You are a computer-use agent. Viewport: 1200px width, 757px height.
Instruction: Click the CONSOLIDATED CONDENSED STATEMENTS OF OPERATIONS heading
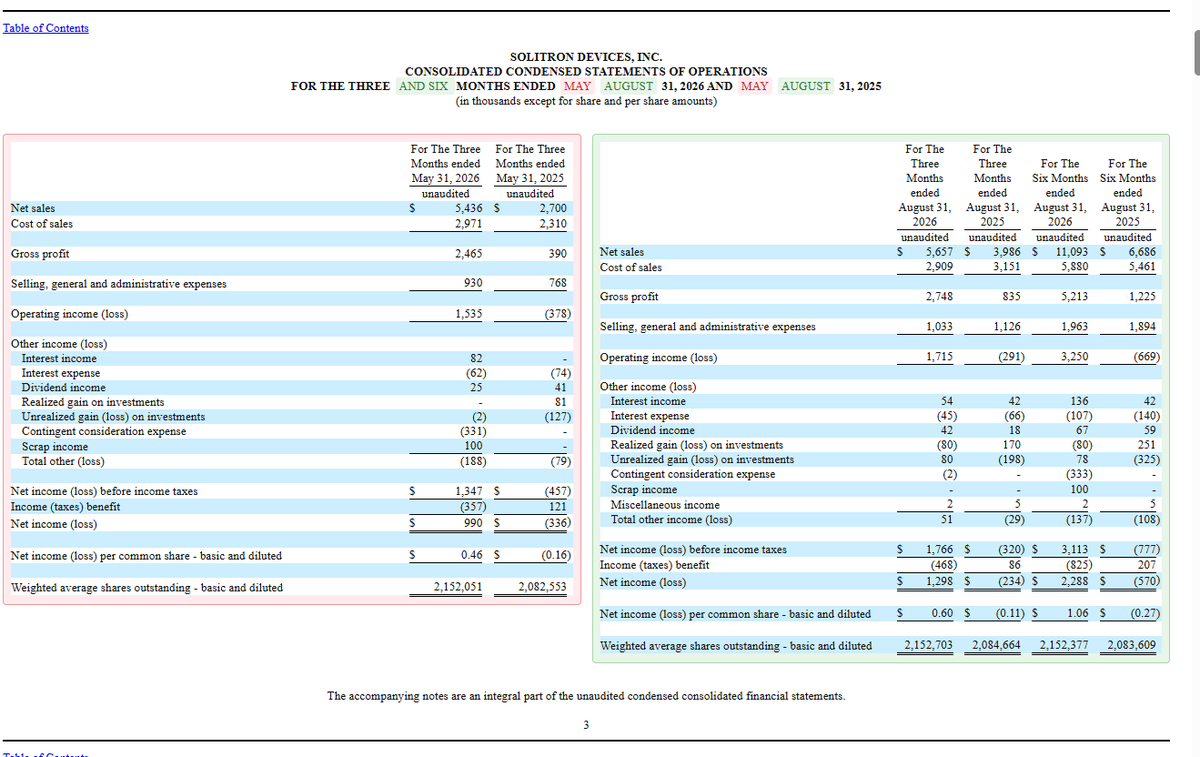pos(586,71)
